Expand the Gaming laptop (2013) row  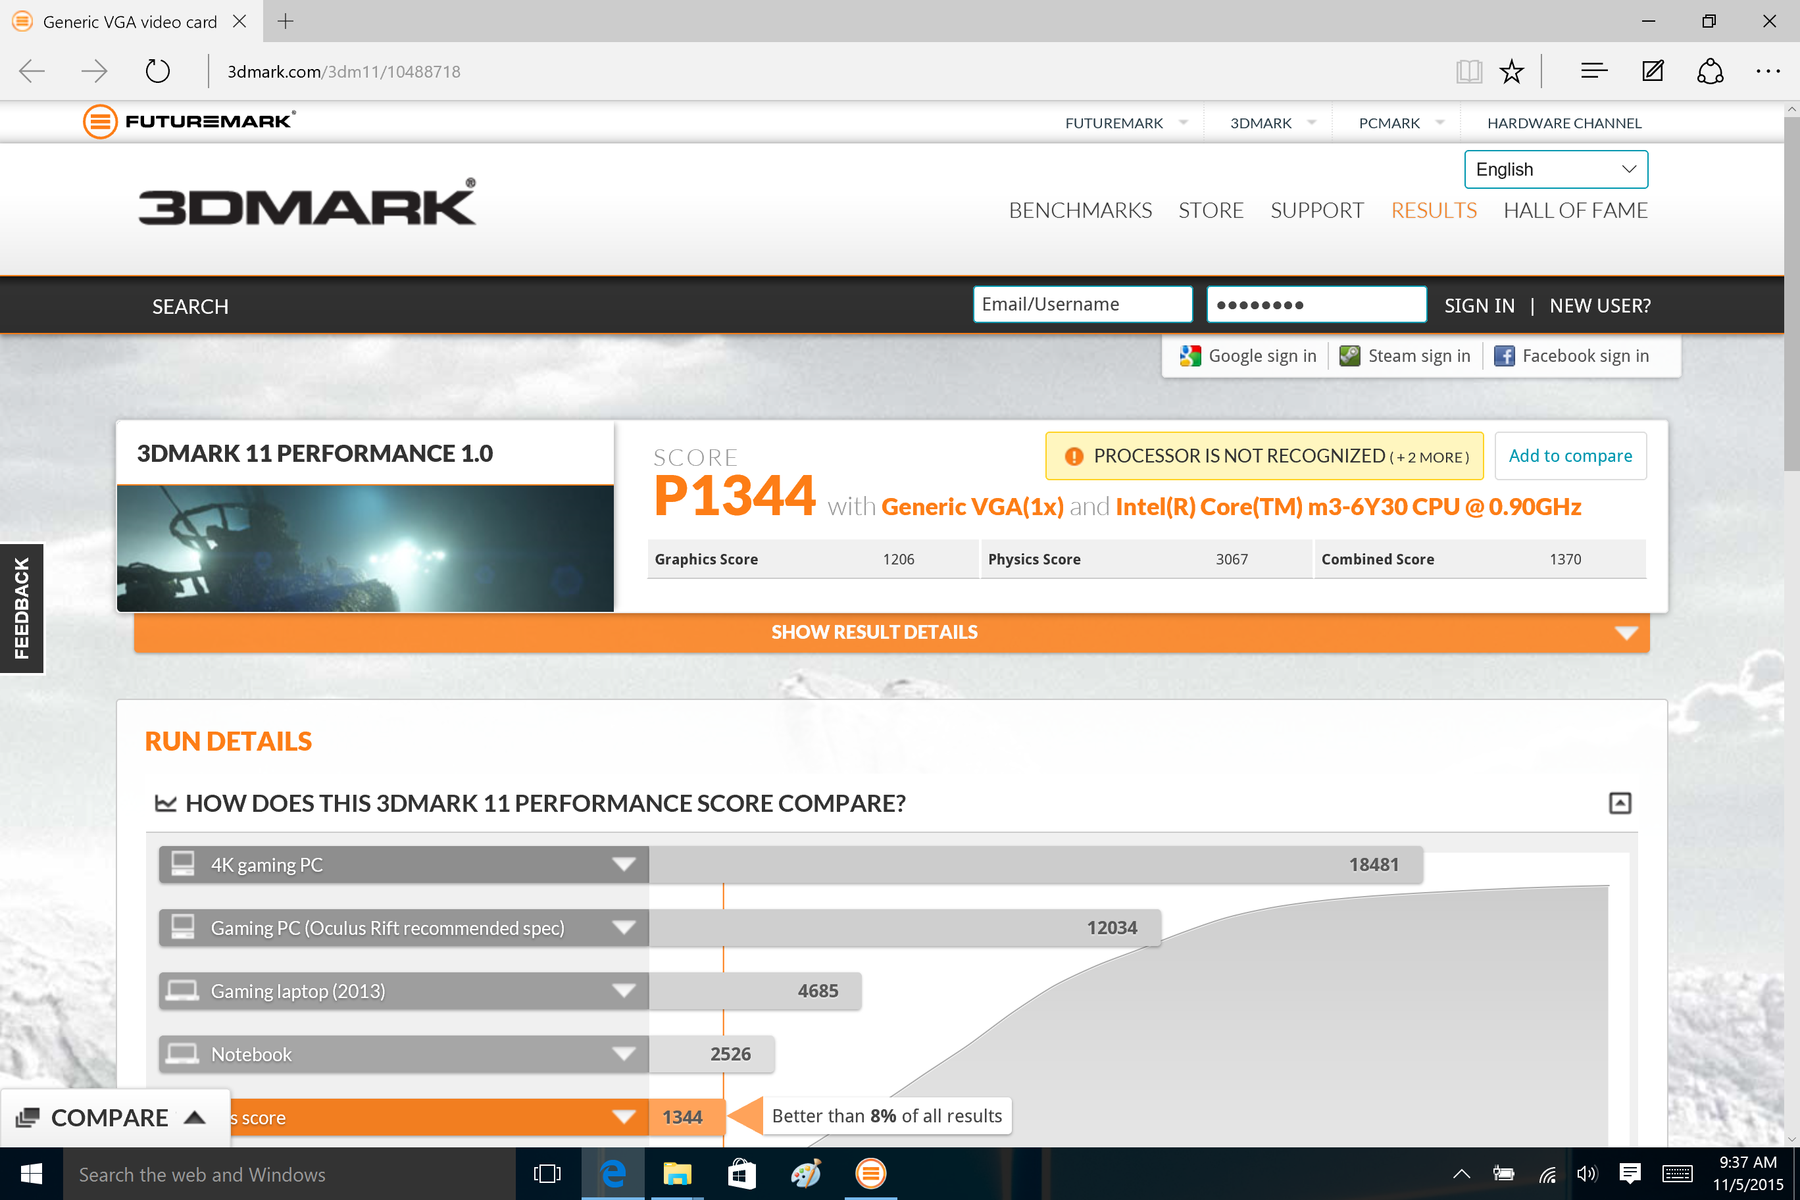click(x=623, y=991)
